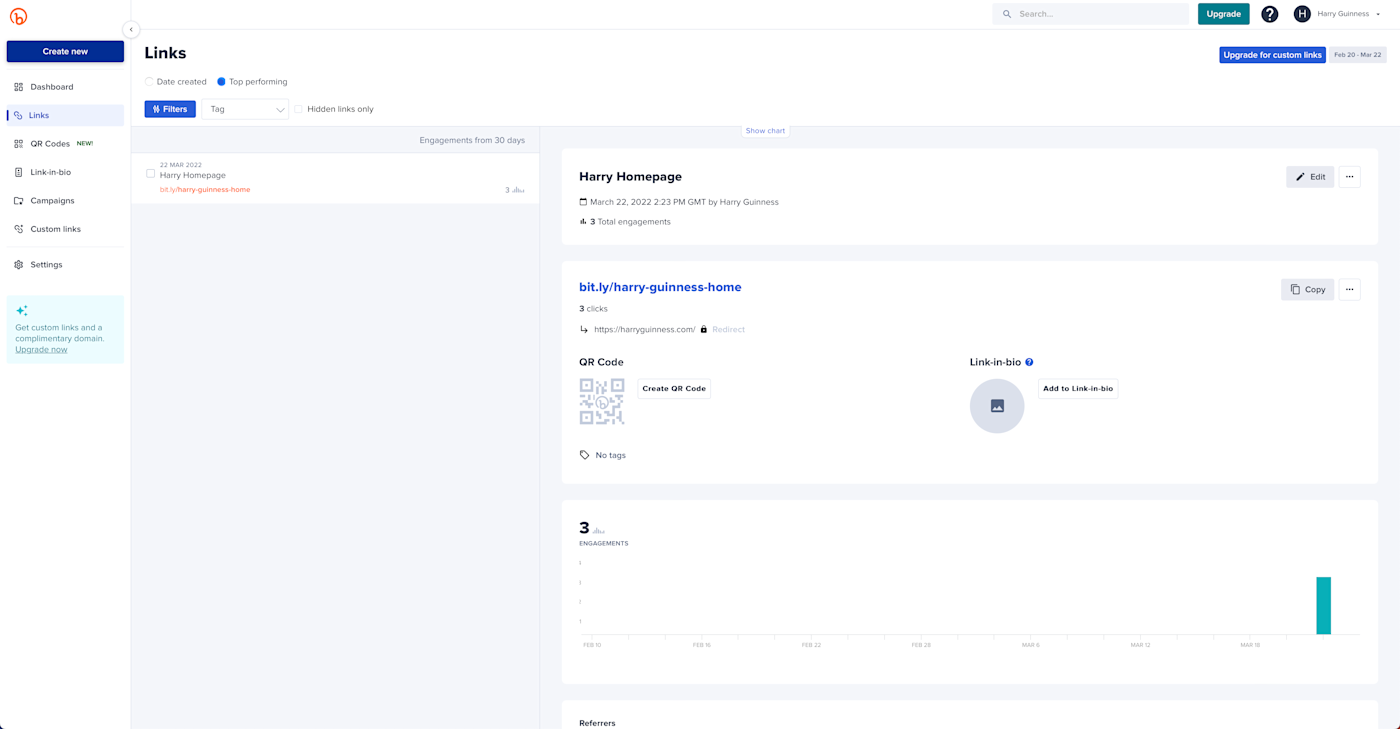1400x729 pixels.
Task: Click the Create new button
Action: click(65, 51)
